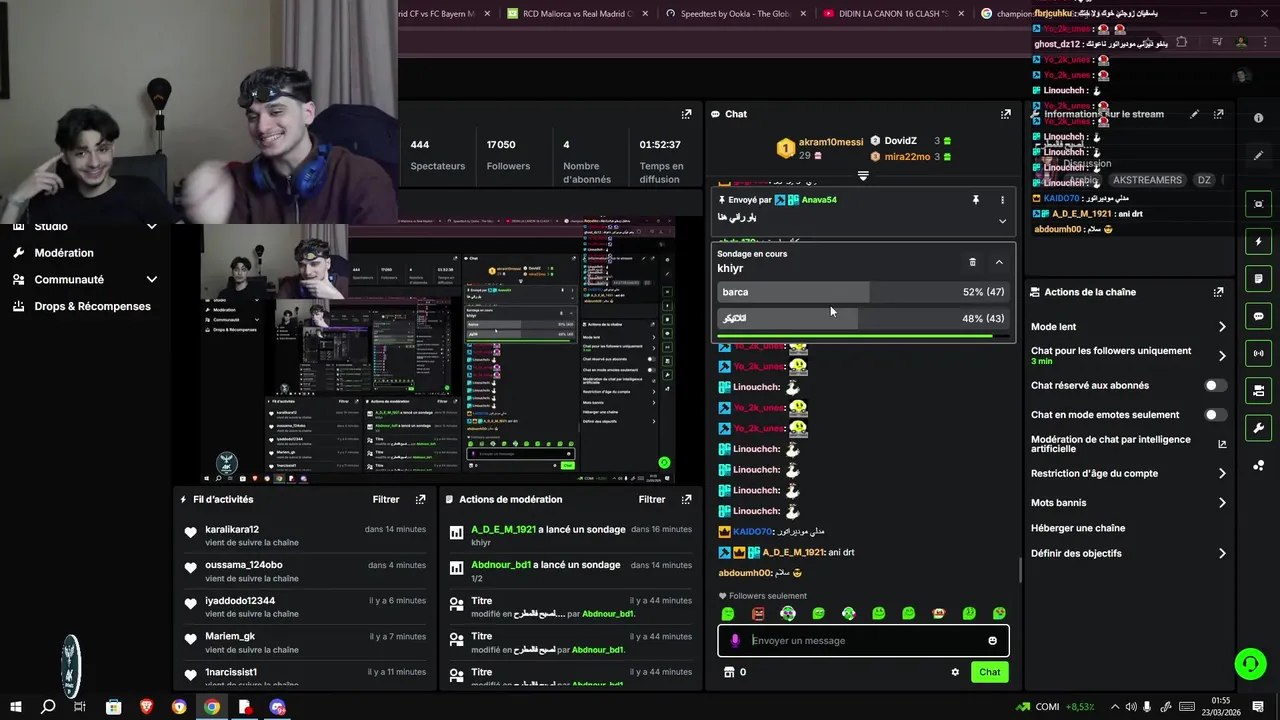Click the focus frame icon in right sidebar
This screenshot has height=720, width=1280.
click(x=1258, y=204)
